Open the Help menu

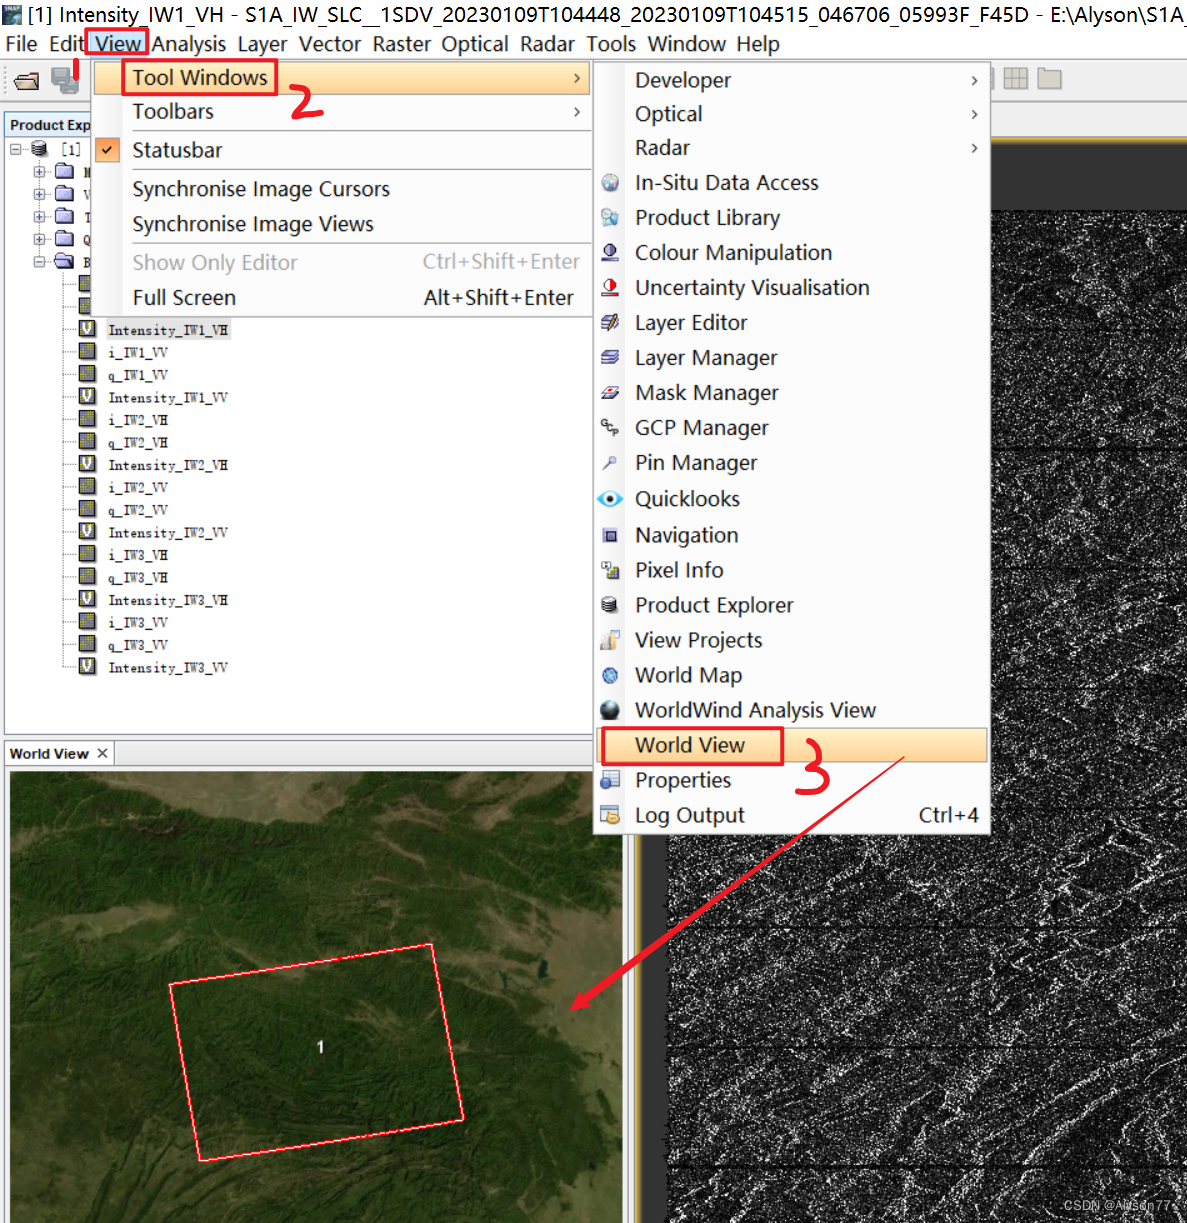pos(758,44)
